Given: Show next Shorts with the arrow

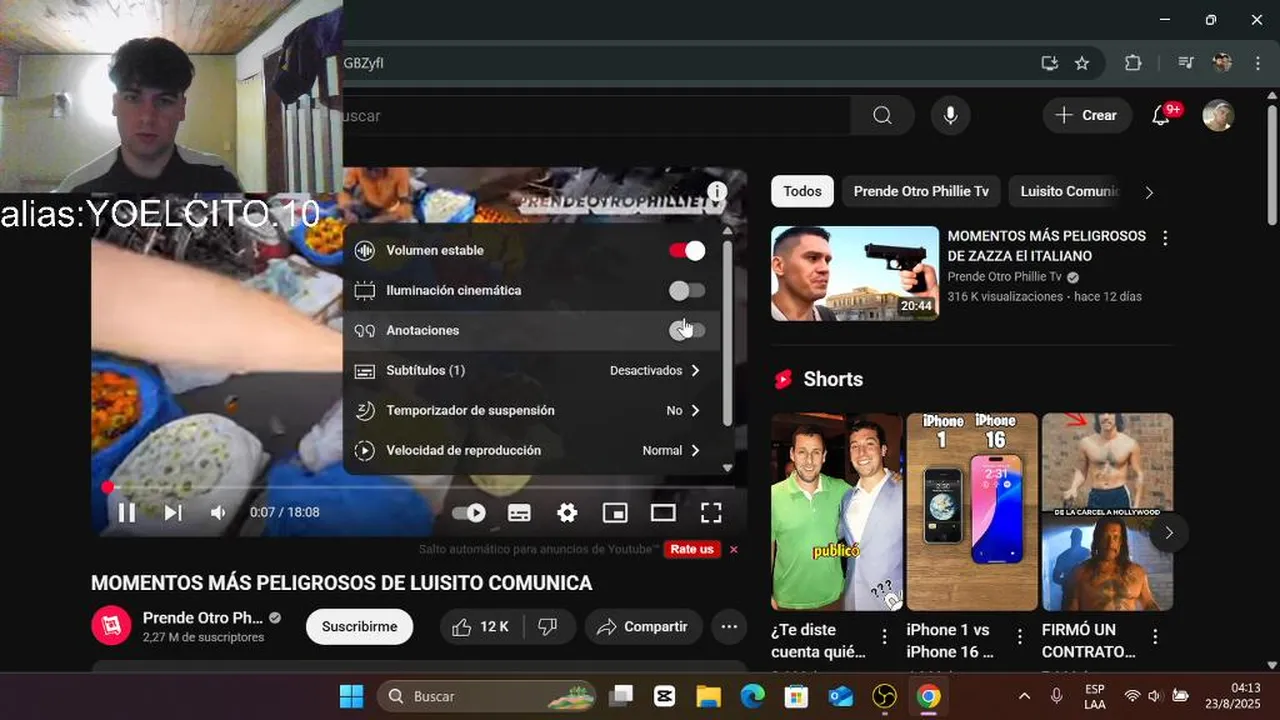Looking at the screenshot, I should [1168, 533].
